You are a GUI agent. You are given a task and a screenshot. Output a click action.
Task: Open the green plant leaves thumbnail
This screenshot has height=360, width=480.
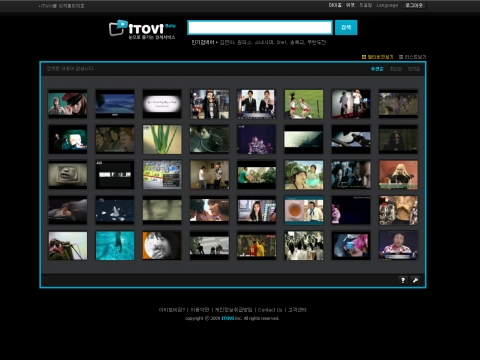pos(162,139)
